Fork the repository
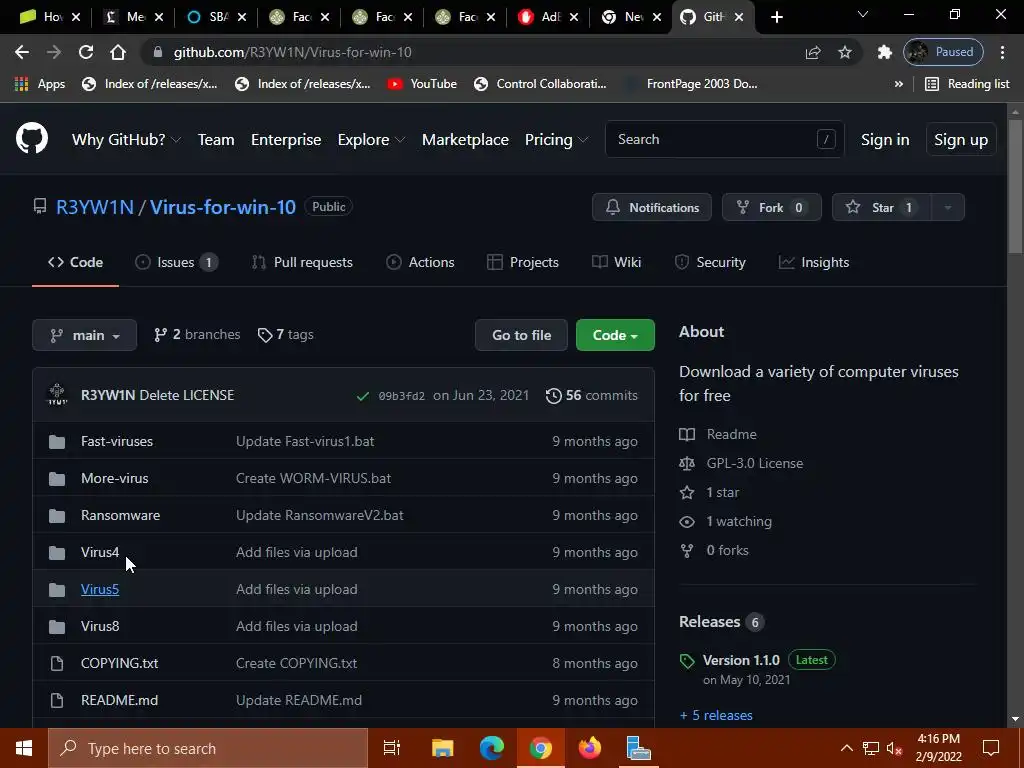The width and height of the screenshot is (1024, 768). 771,207
